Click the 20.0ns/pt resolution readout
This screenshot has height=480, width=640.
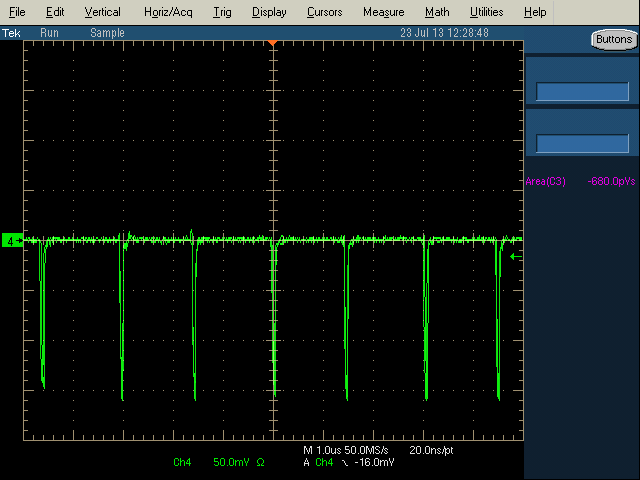tap(431, 450)
